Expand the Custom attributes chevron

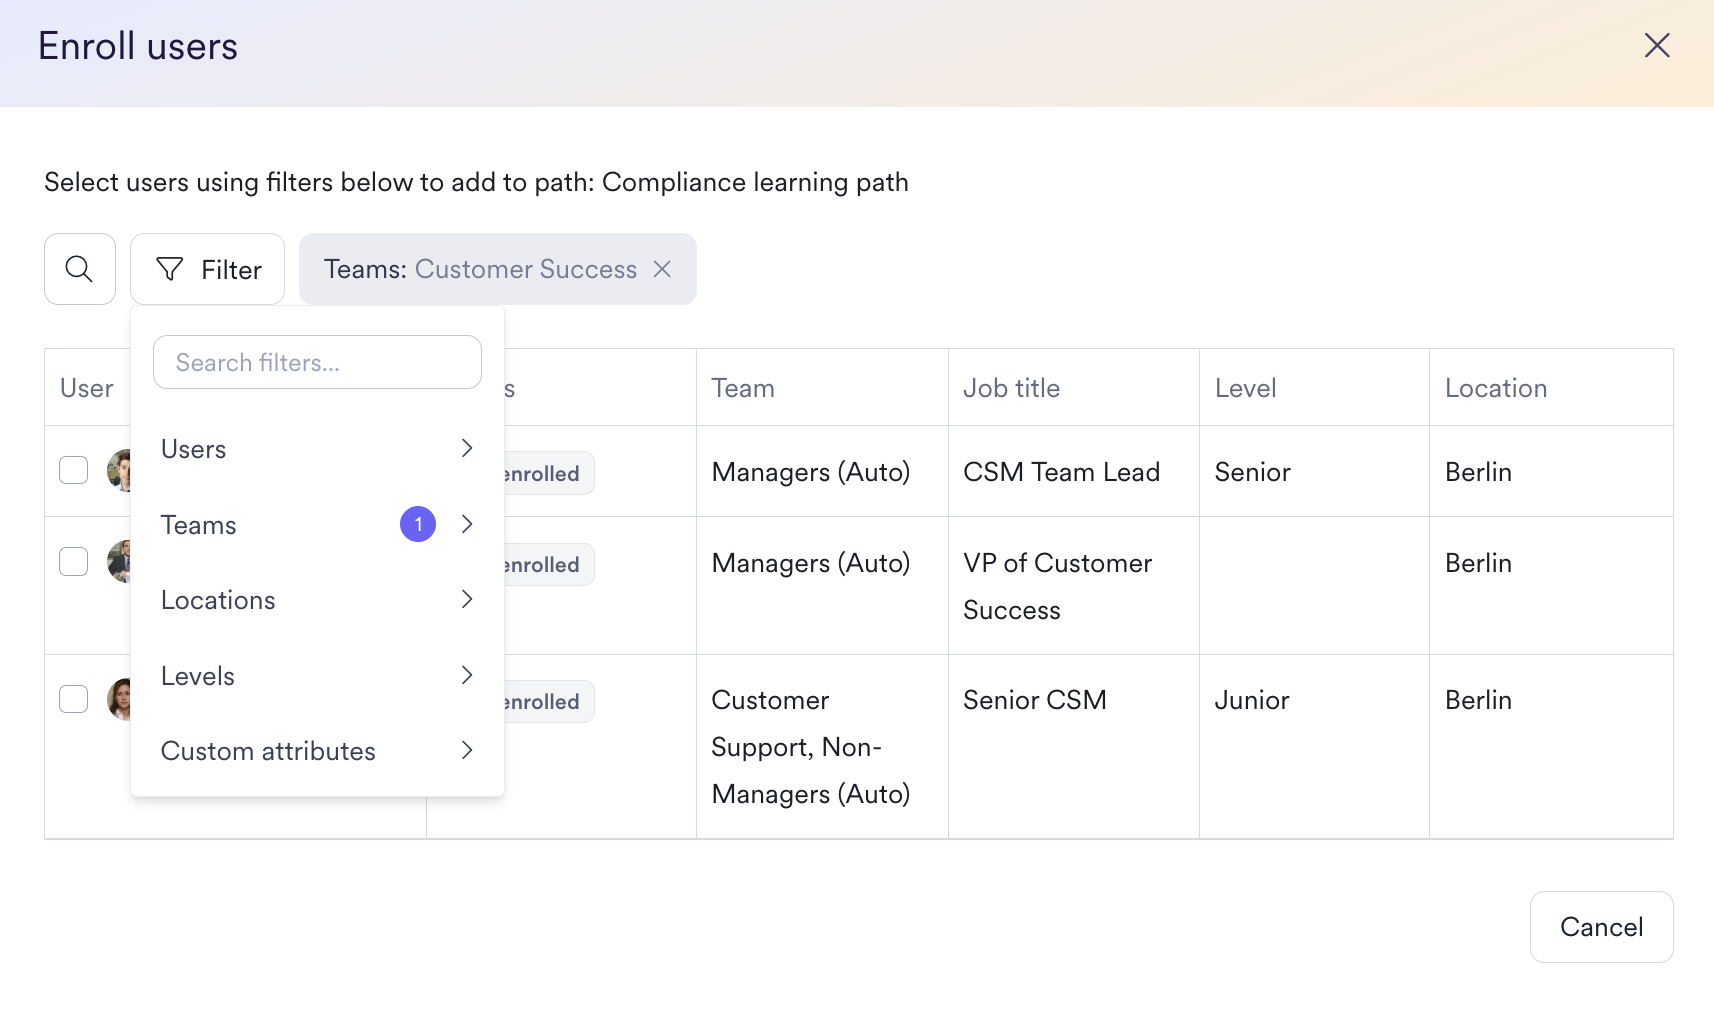(467, 750)
